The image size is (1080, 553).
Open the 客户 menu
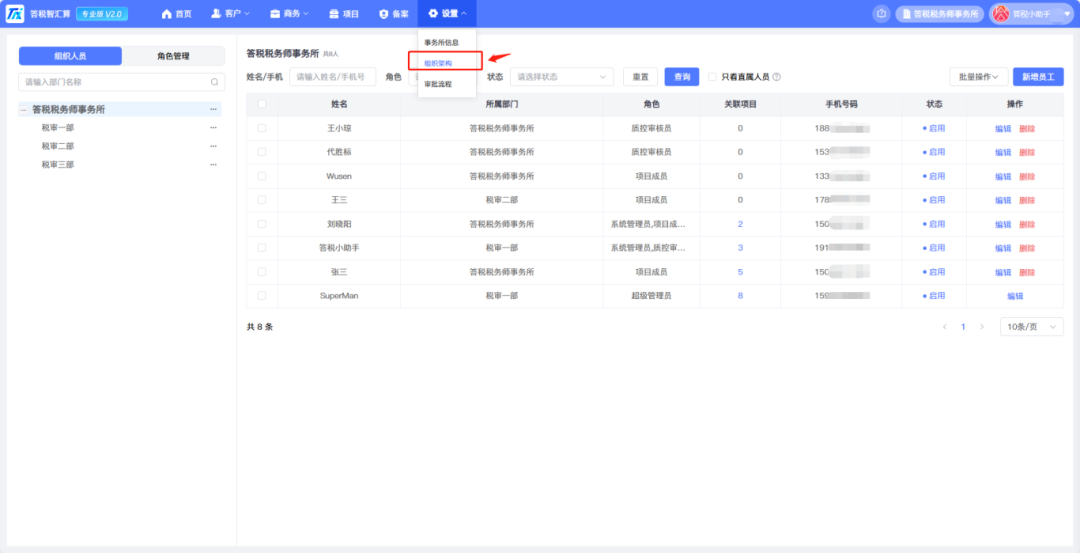[231, 14]
